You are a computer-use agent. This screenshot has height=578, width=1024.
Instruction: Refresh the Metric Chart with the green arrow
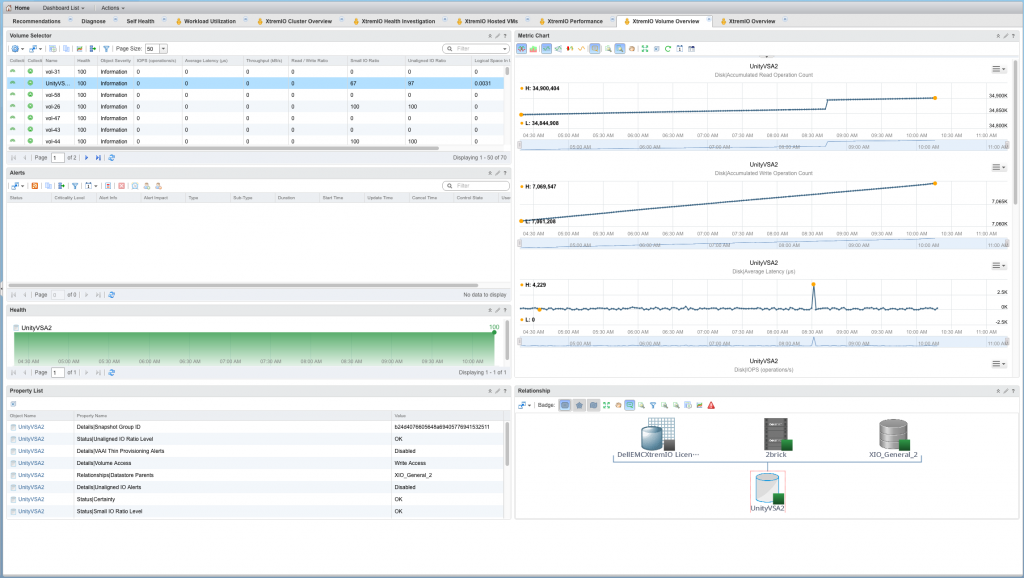667,48
